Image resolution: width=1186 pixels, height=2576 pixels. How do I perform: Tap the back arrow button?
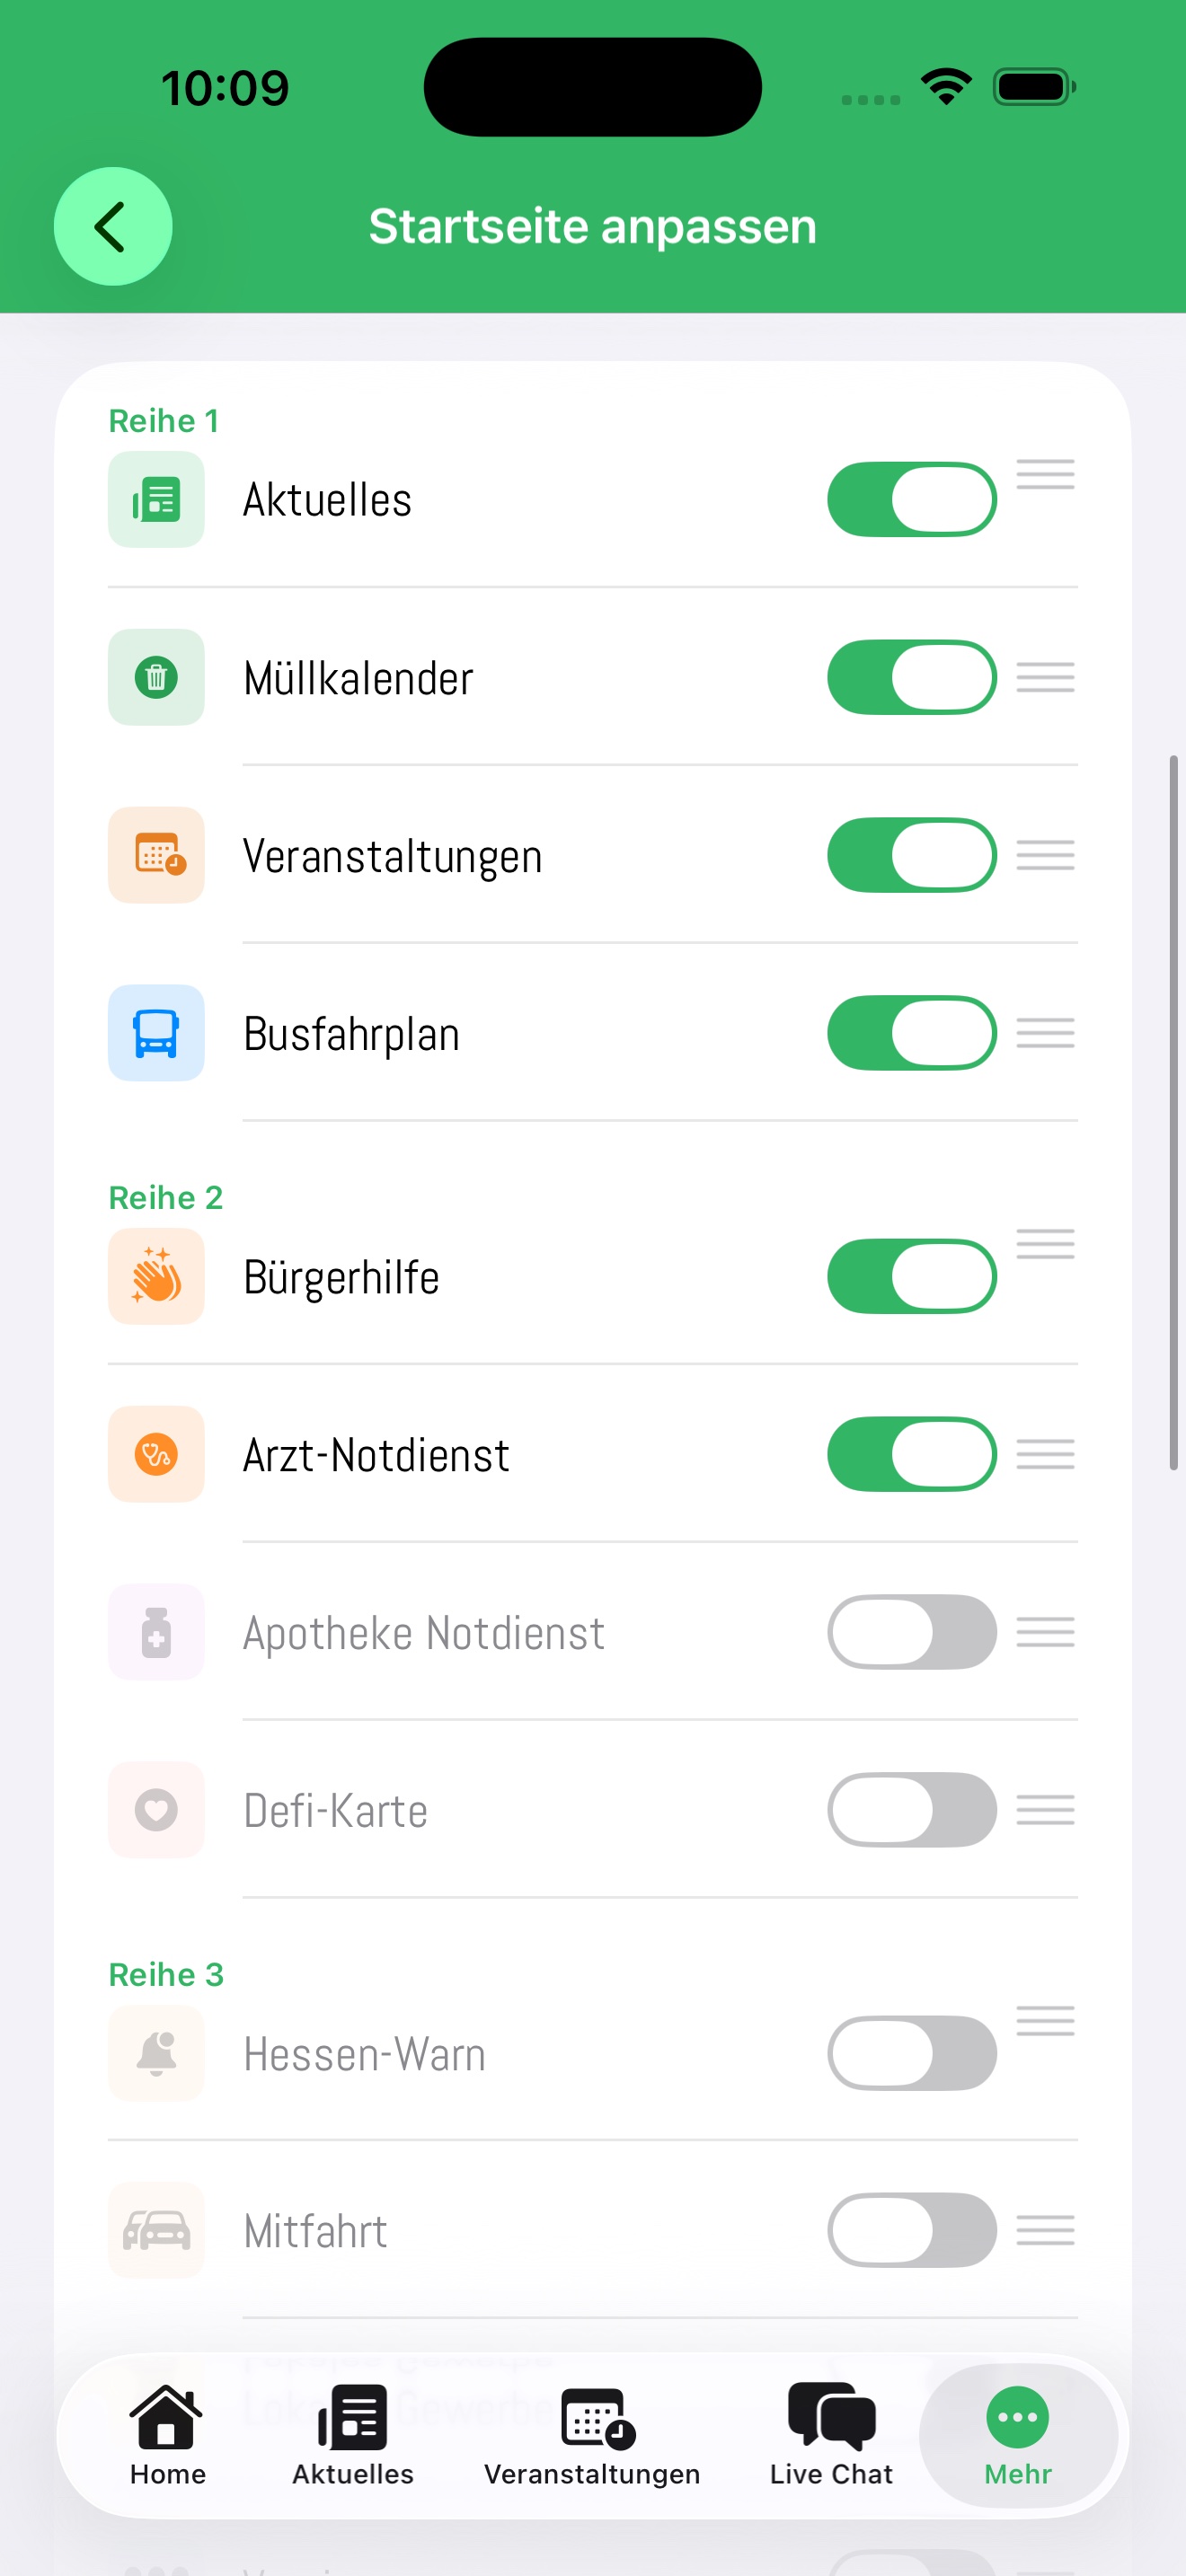point(112,226)
